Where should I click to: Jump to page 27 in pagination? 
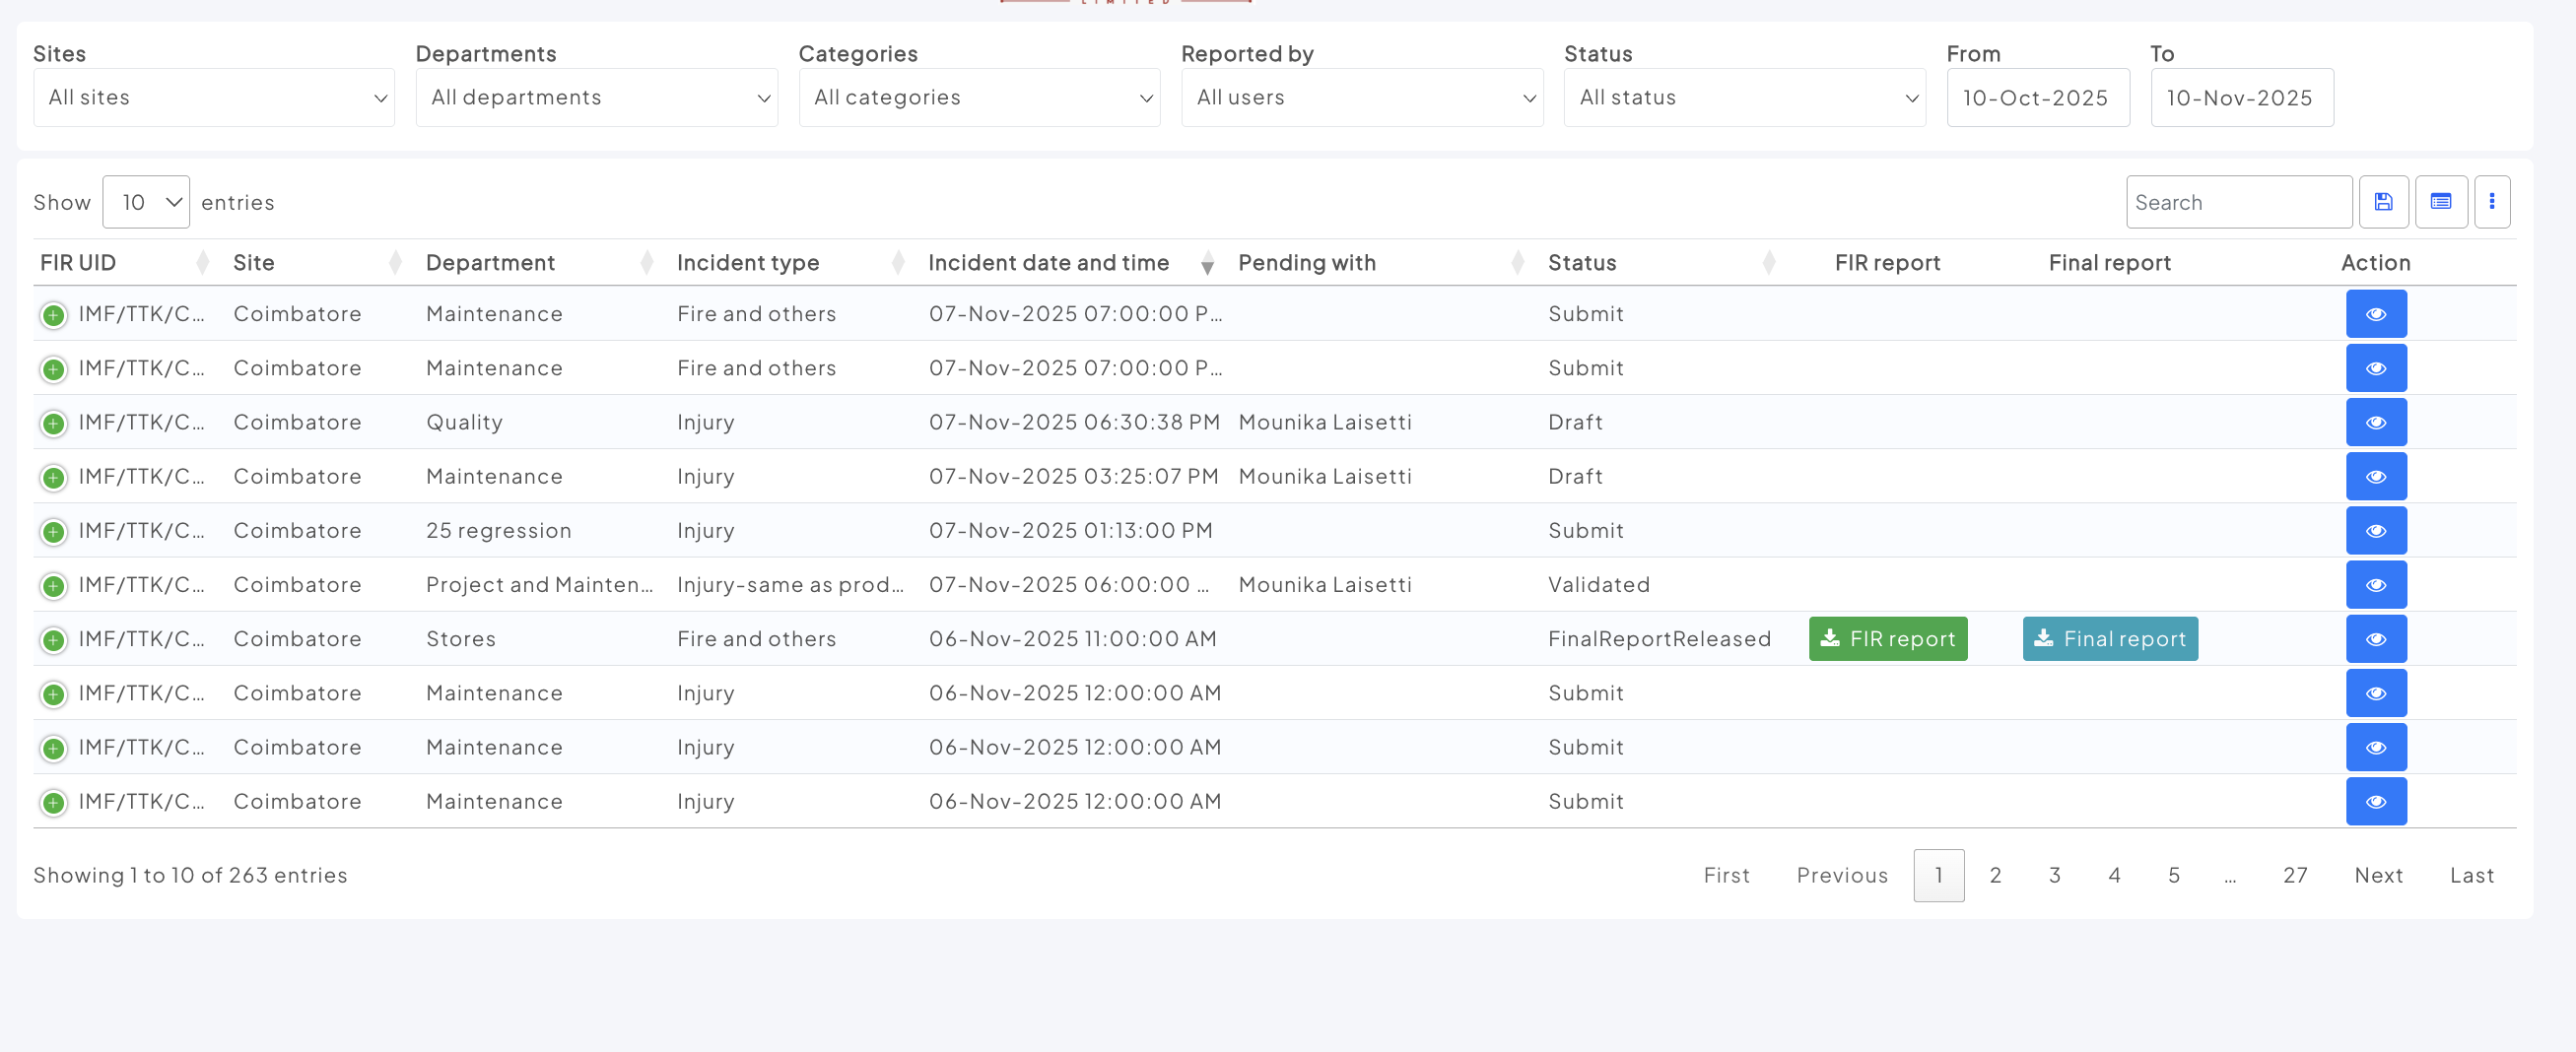click(x=2294, y=875)
